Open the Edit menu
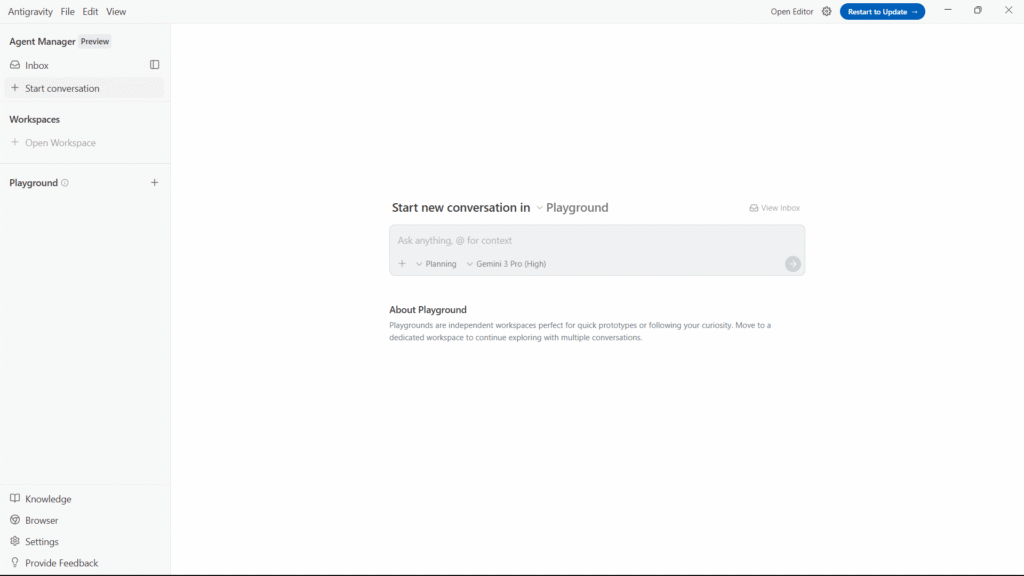The height and width of the screenshot is (576, 1024). click(90, 12)
